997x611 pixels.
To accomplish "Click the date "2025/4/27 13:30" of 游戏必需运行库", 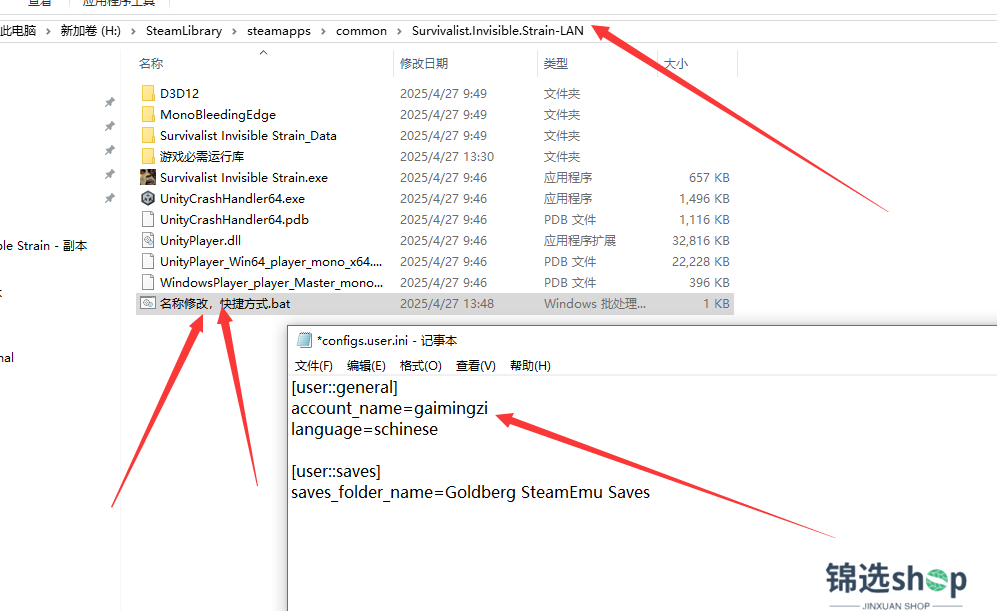I will coord(446,156).
